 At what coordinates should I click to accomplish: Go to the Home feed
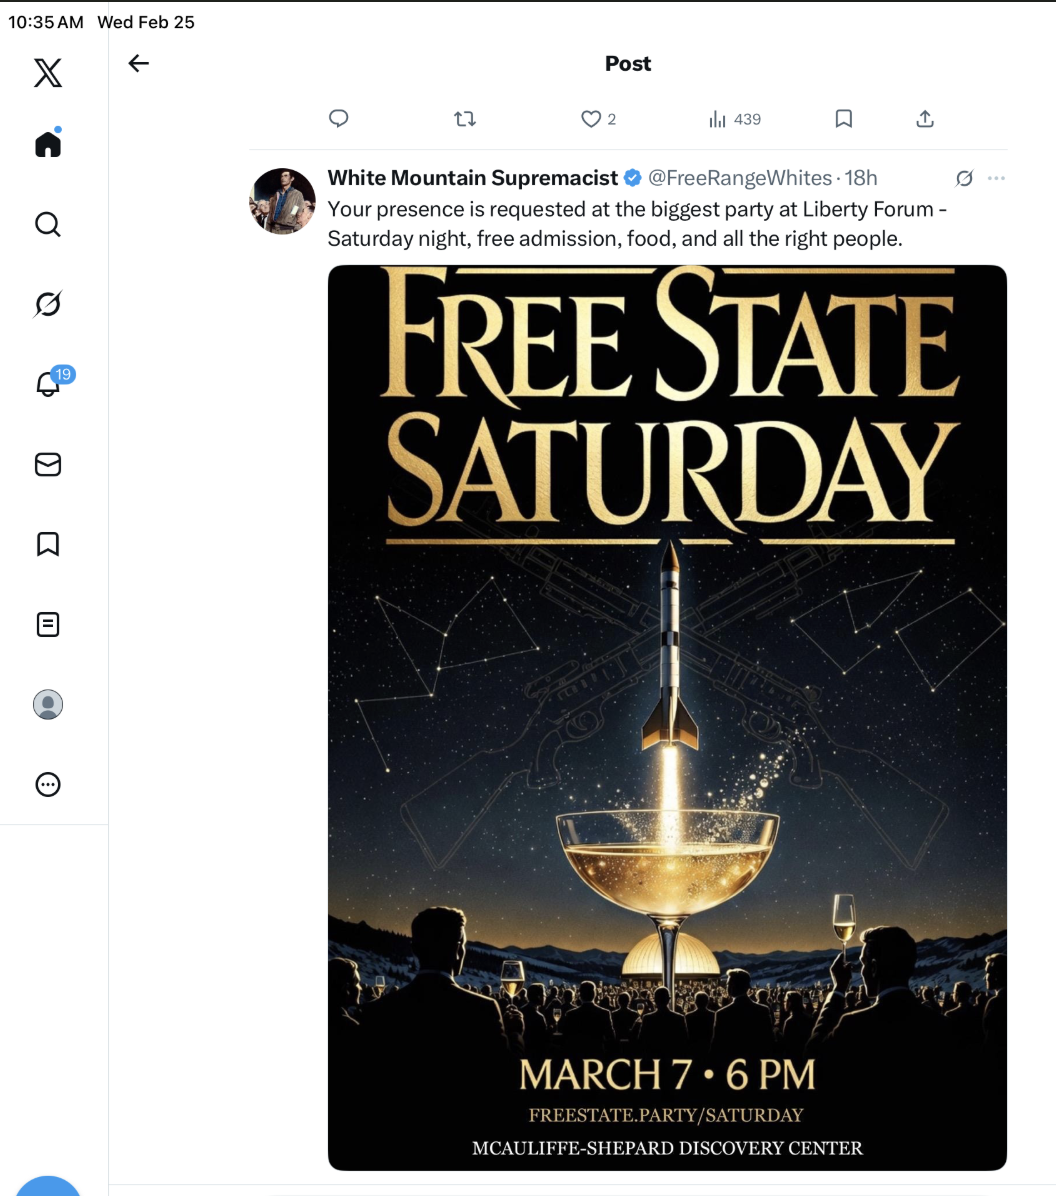click(48, 144)
